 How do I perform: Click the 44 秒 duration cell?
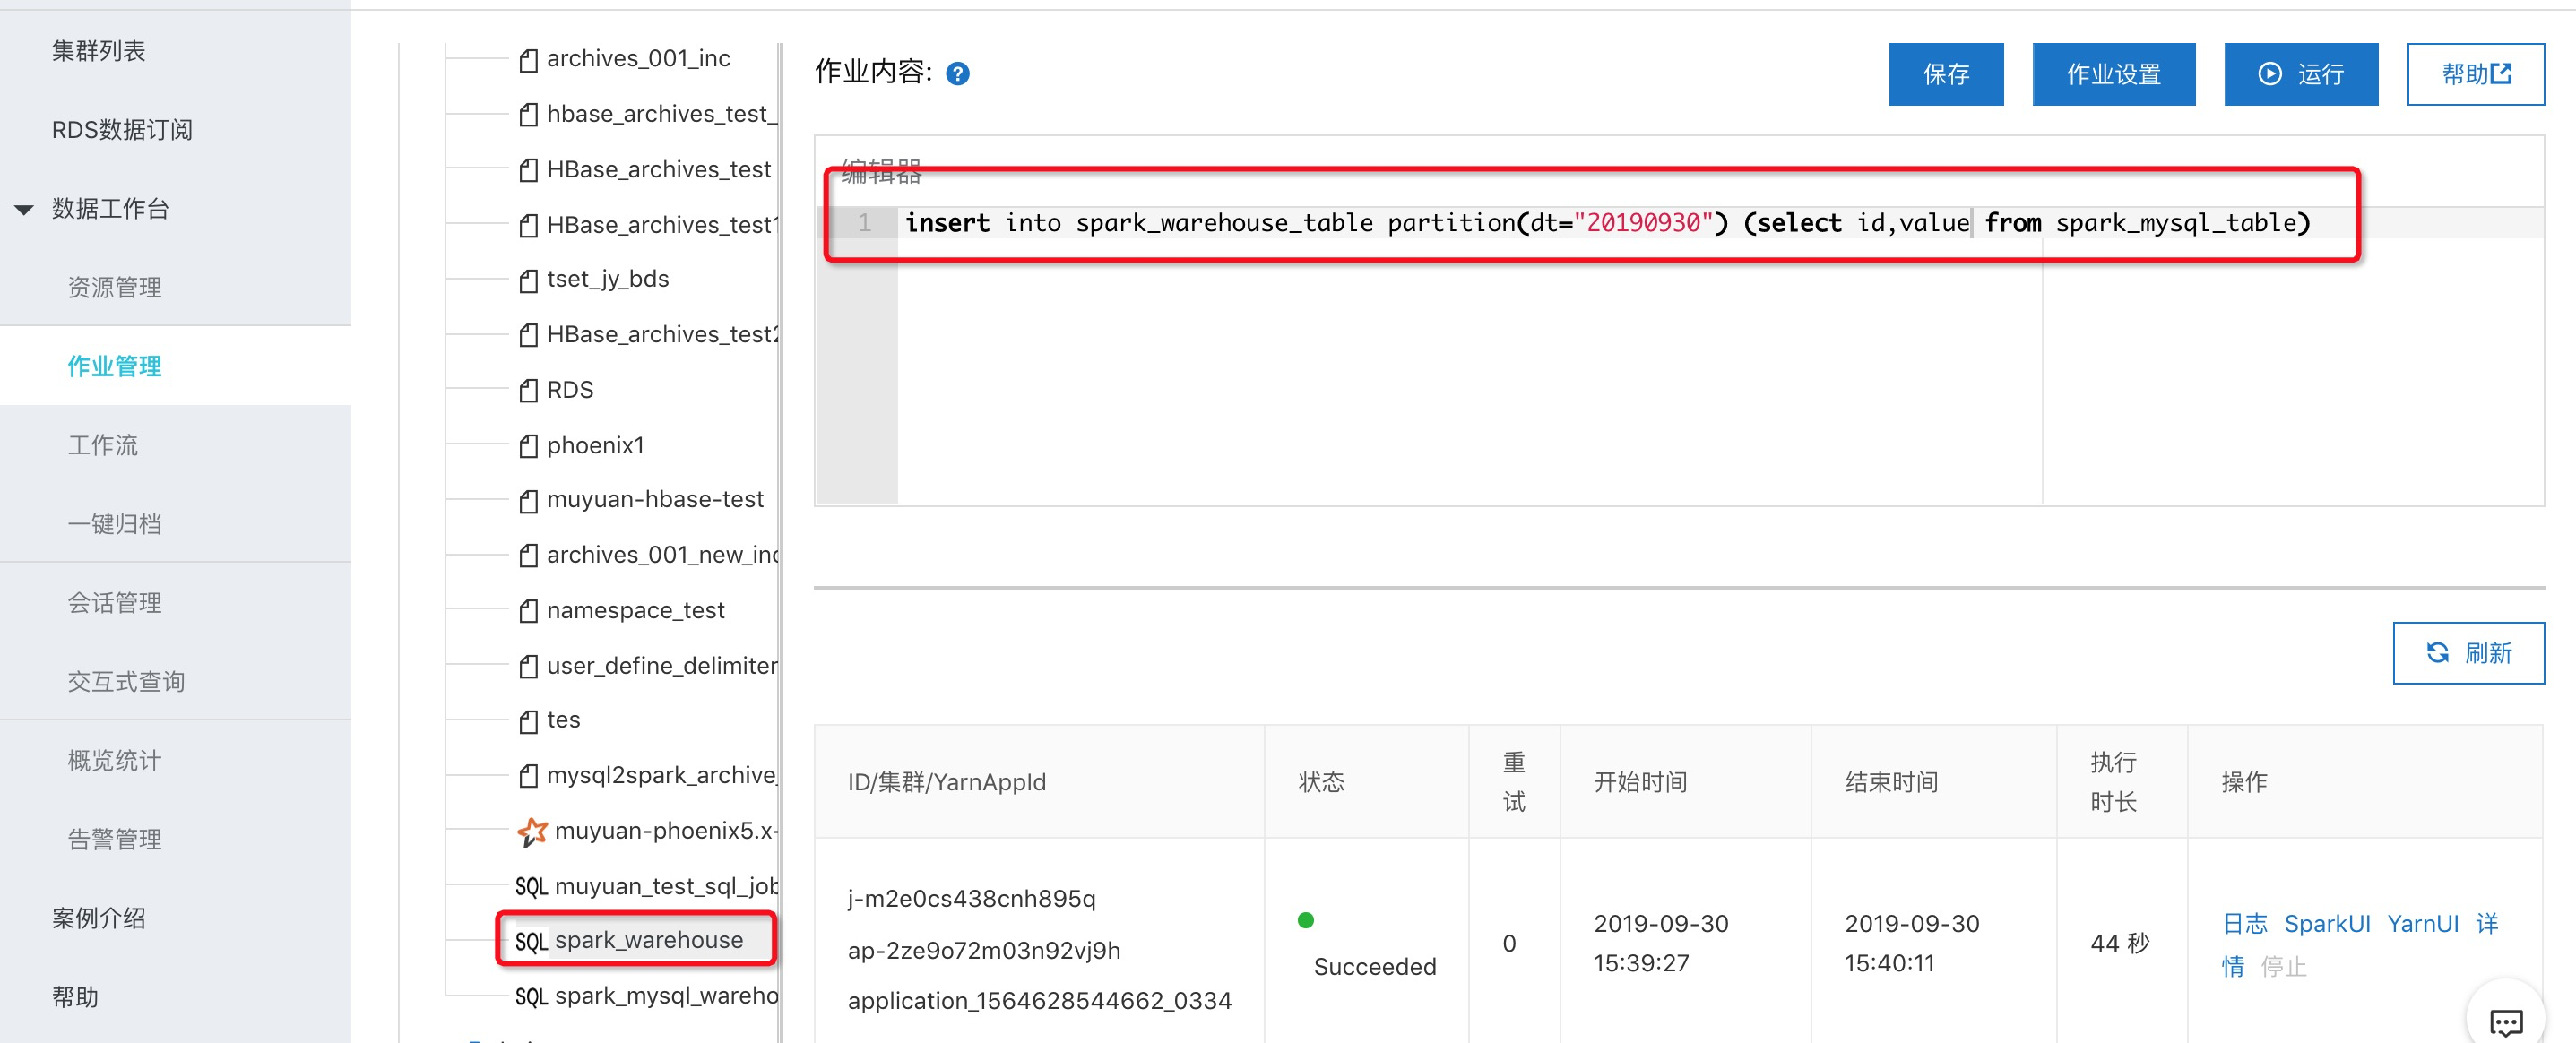tap(2119, 944)
